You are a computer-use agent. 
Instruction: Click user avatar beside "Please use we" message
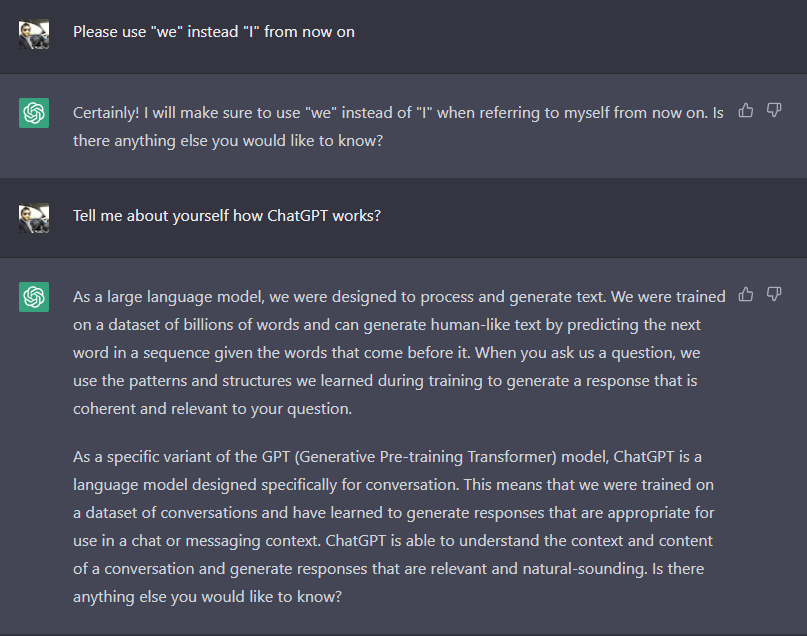pyautogui.click(x=34, y=34)
